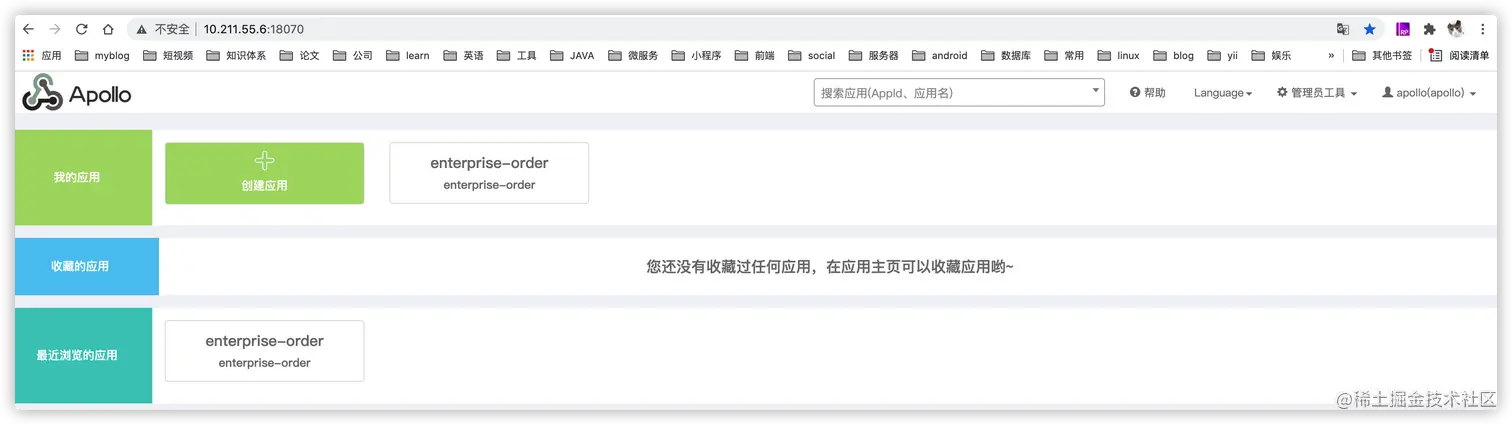Open the 英语 bookmark folder
This screenshot has height=425, width=1512.
tap(464, 56)
